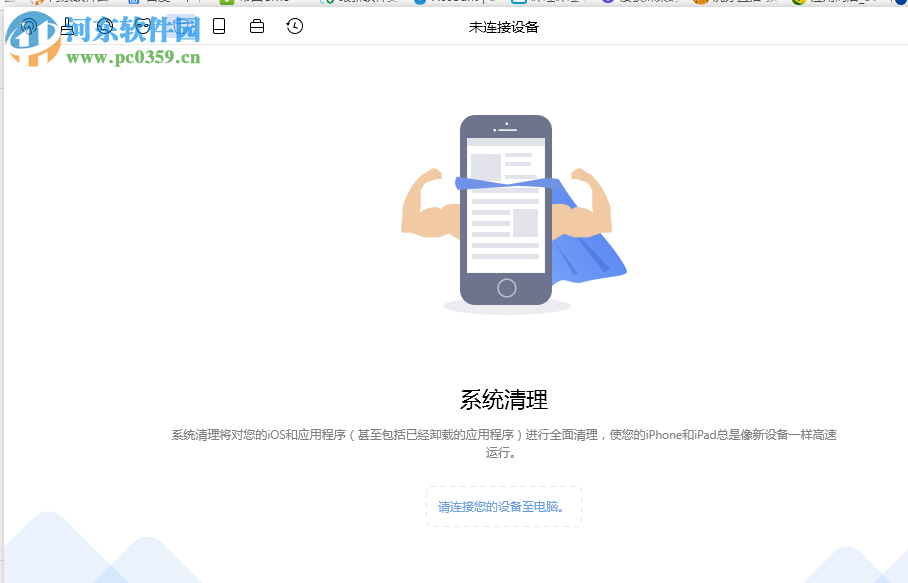Click the system clean description paragraph
The height and width of the screenshot is (583, 908).
click(504, 441)
